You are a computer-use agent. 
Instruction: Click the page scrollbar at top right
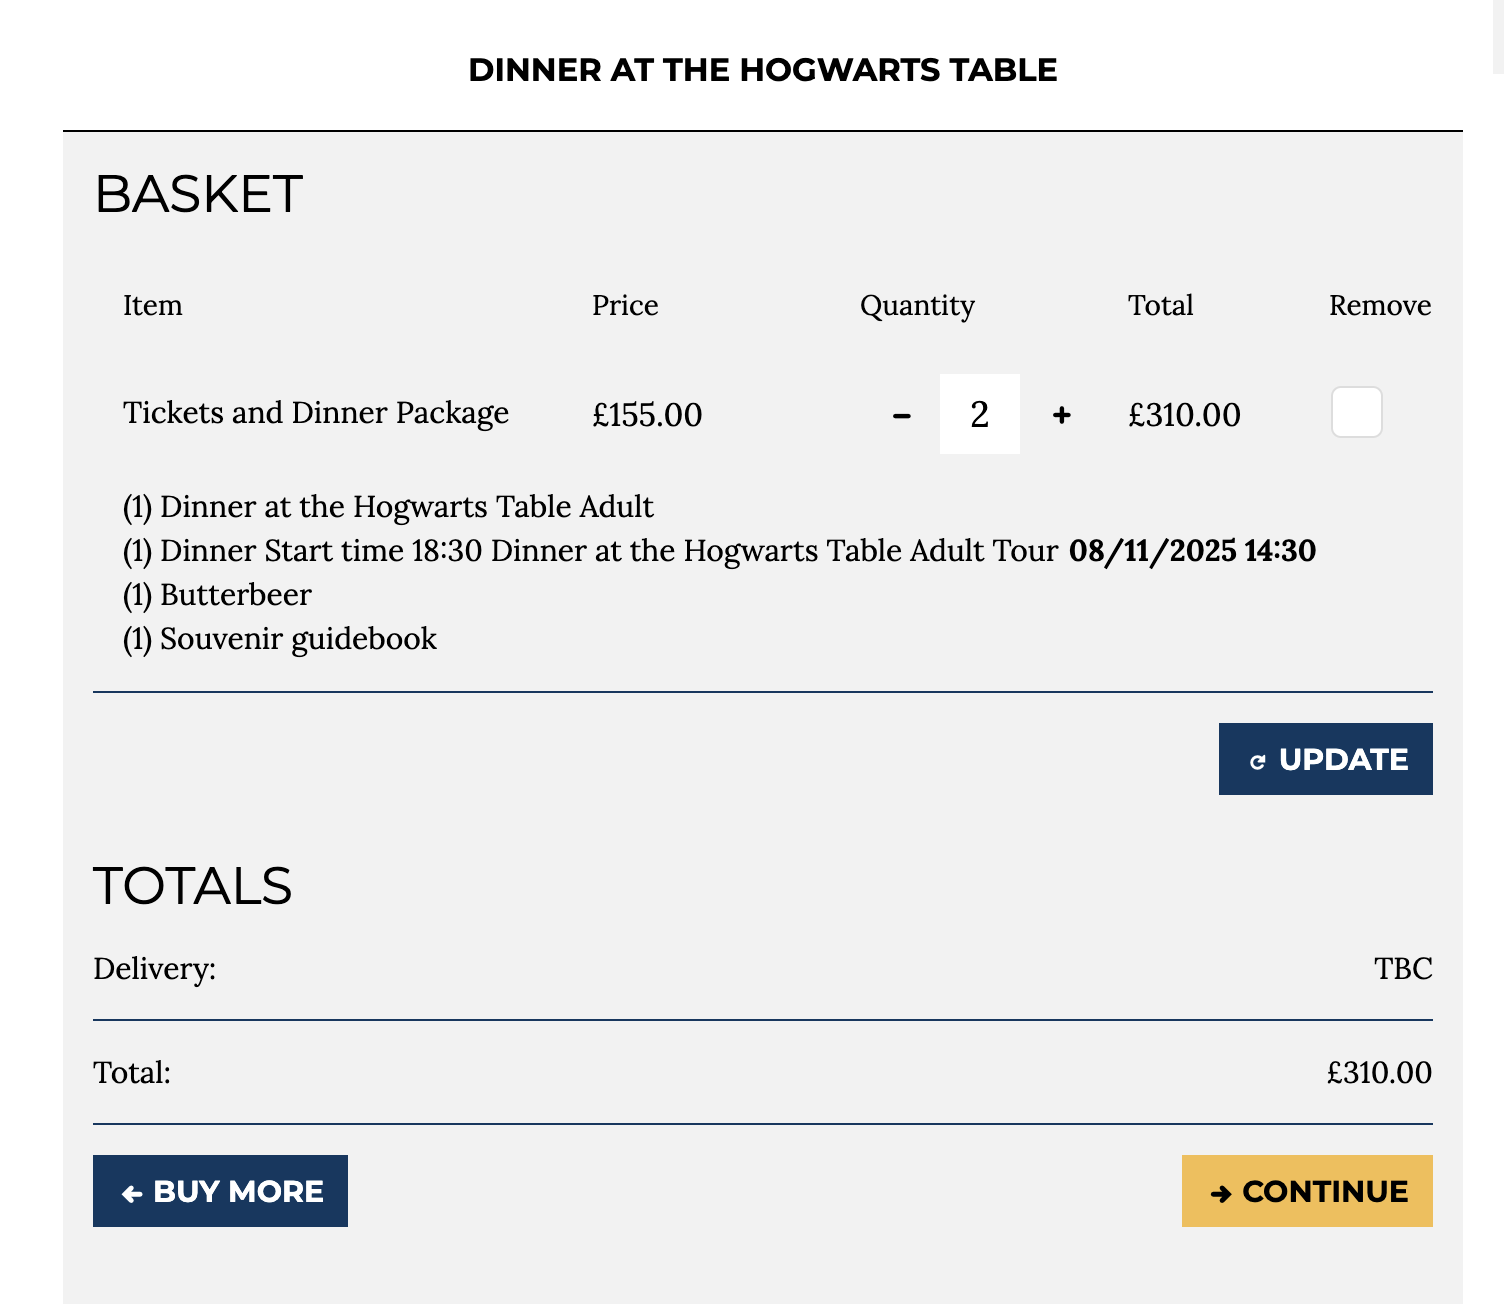point(1497,36)
